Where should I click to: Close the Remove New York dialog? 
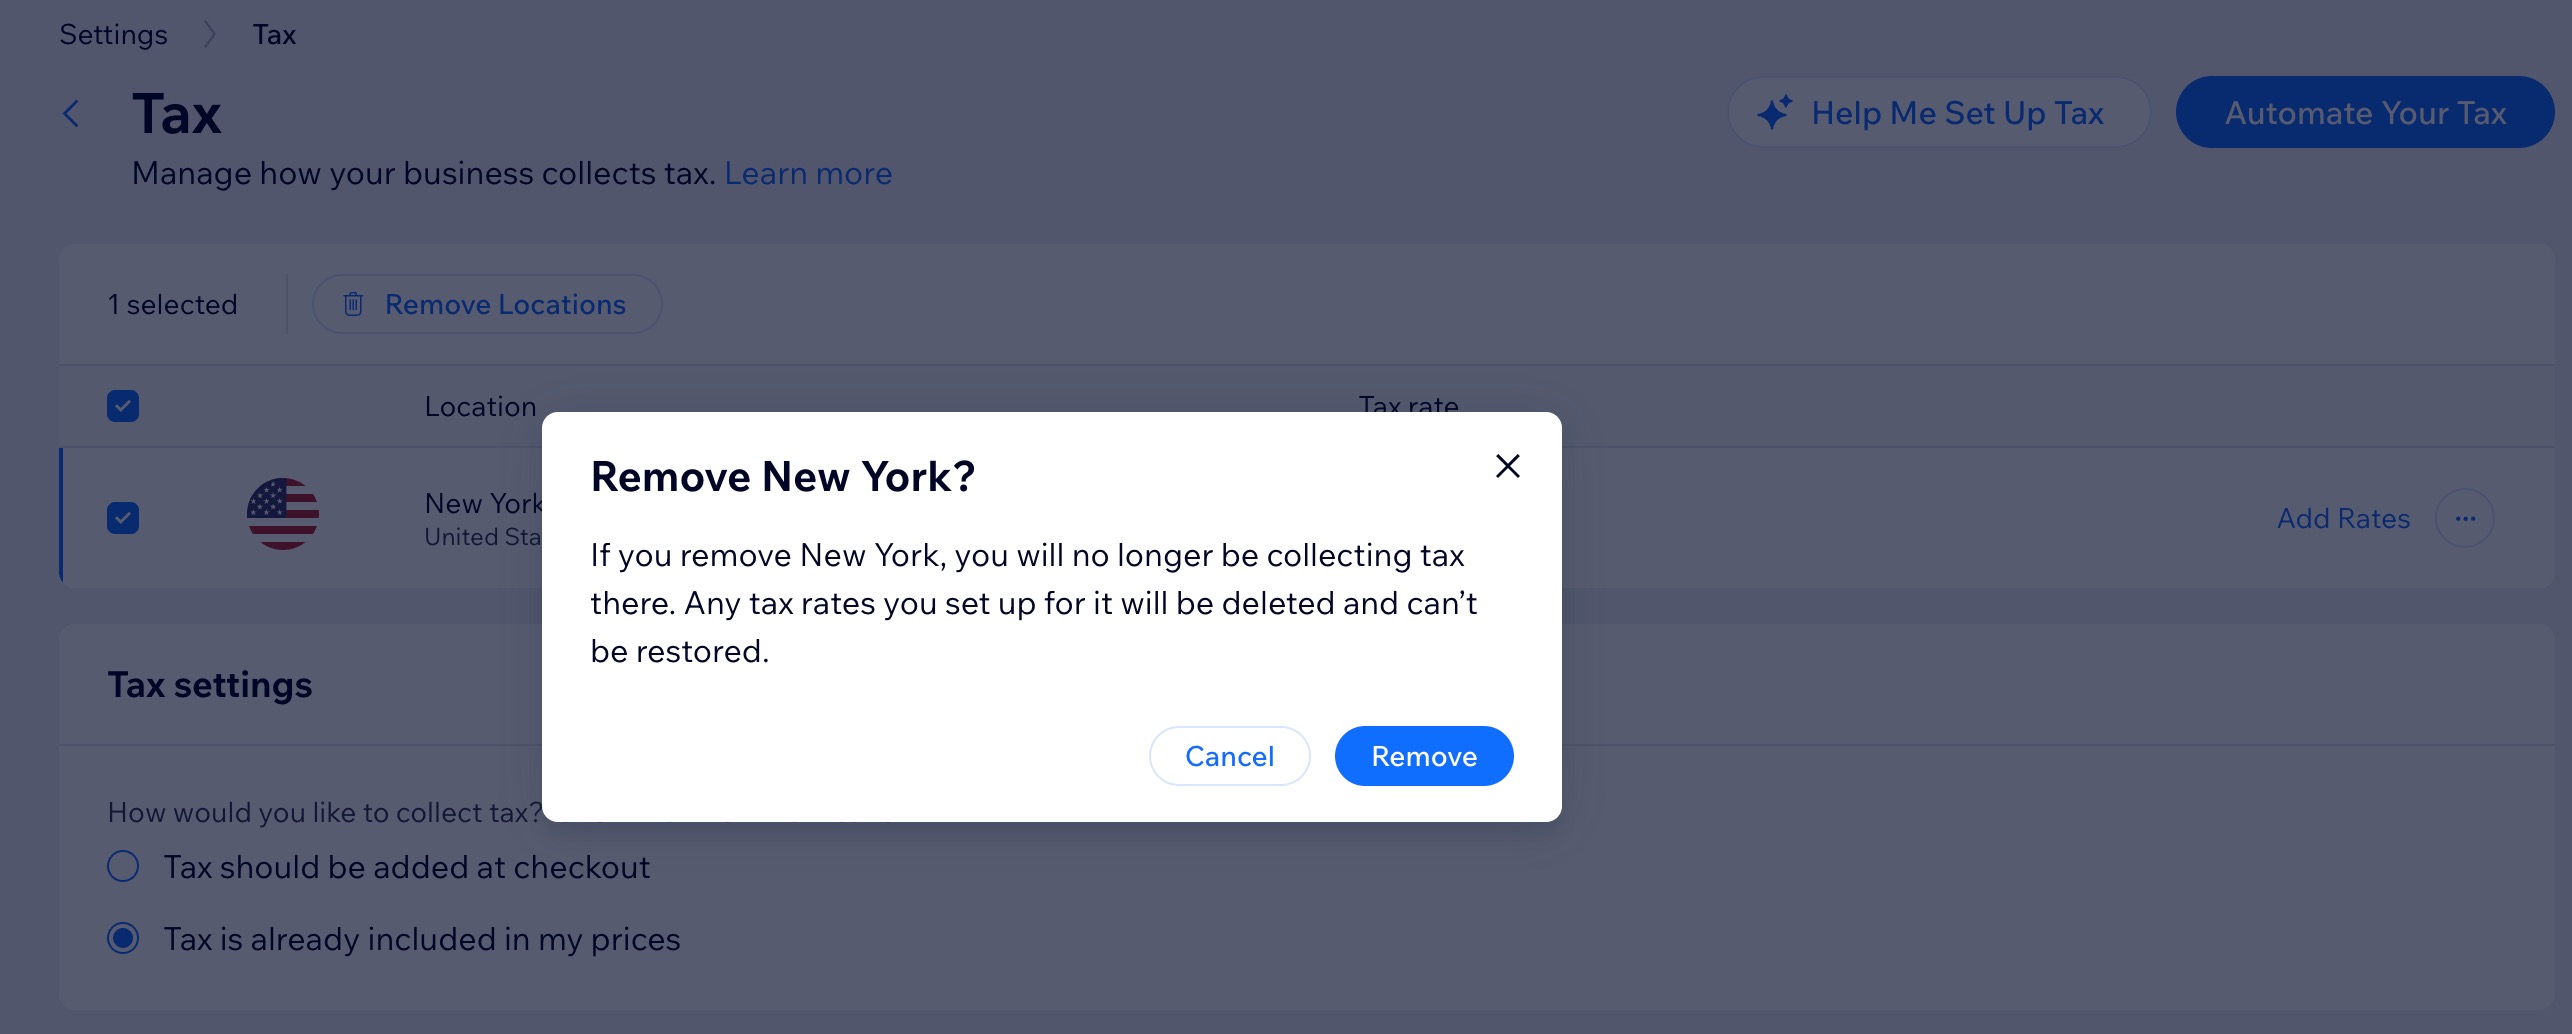(1507, 466)
